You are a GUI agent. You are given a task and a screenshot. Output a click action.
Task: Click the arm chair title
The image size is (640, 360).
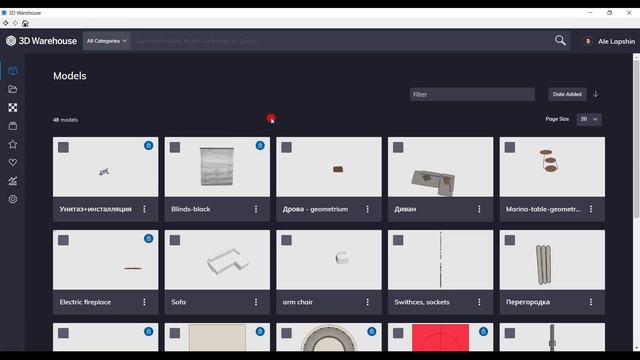[298, 302]
